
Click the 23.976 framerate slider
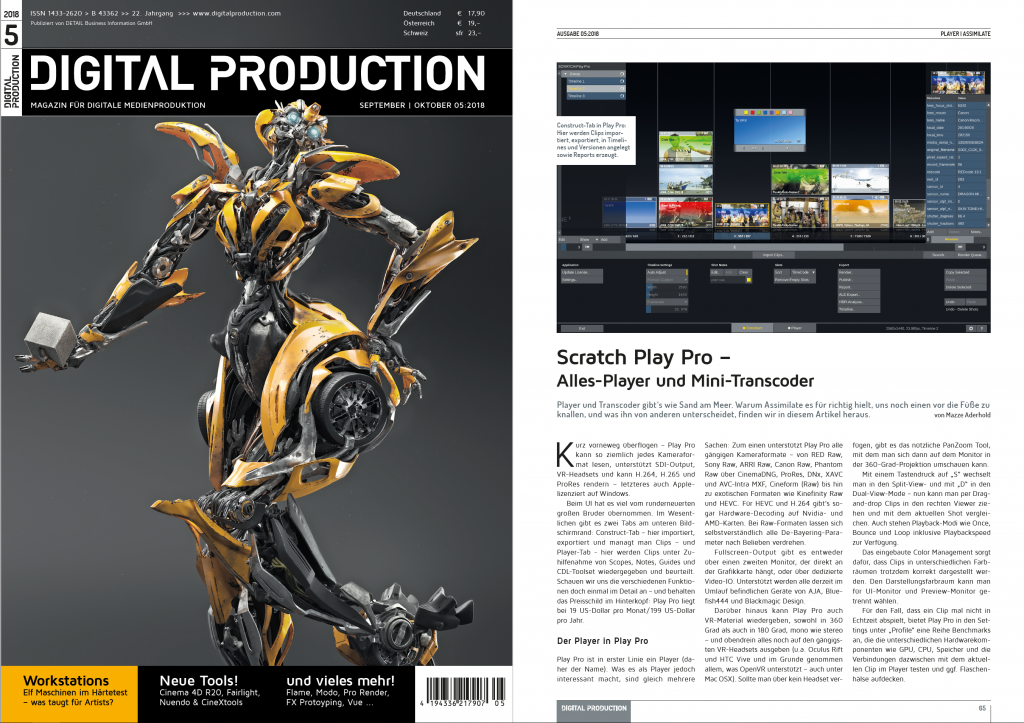(667, 309)
